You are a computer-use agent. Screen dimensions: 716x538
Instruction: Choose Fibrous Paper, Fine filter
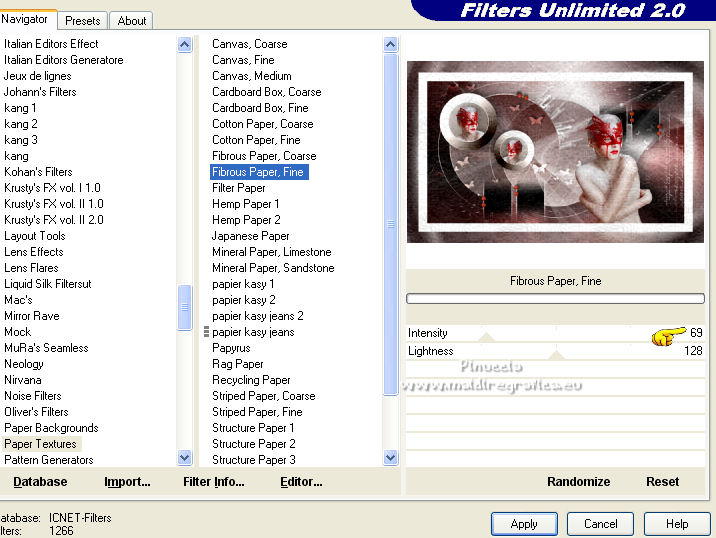(258, 172)
